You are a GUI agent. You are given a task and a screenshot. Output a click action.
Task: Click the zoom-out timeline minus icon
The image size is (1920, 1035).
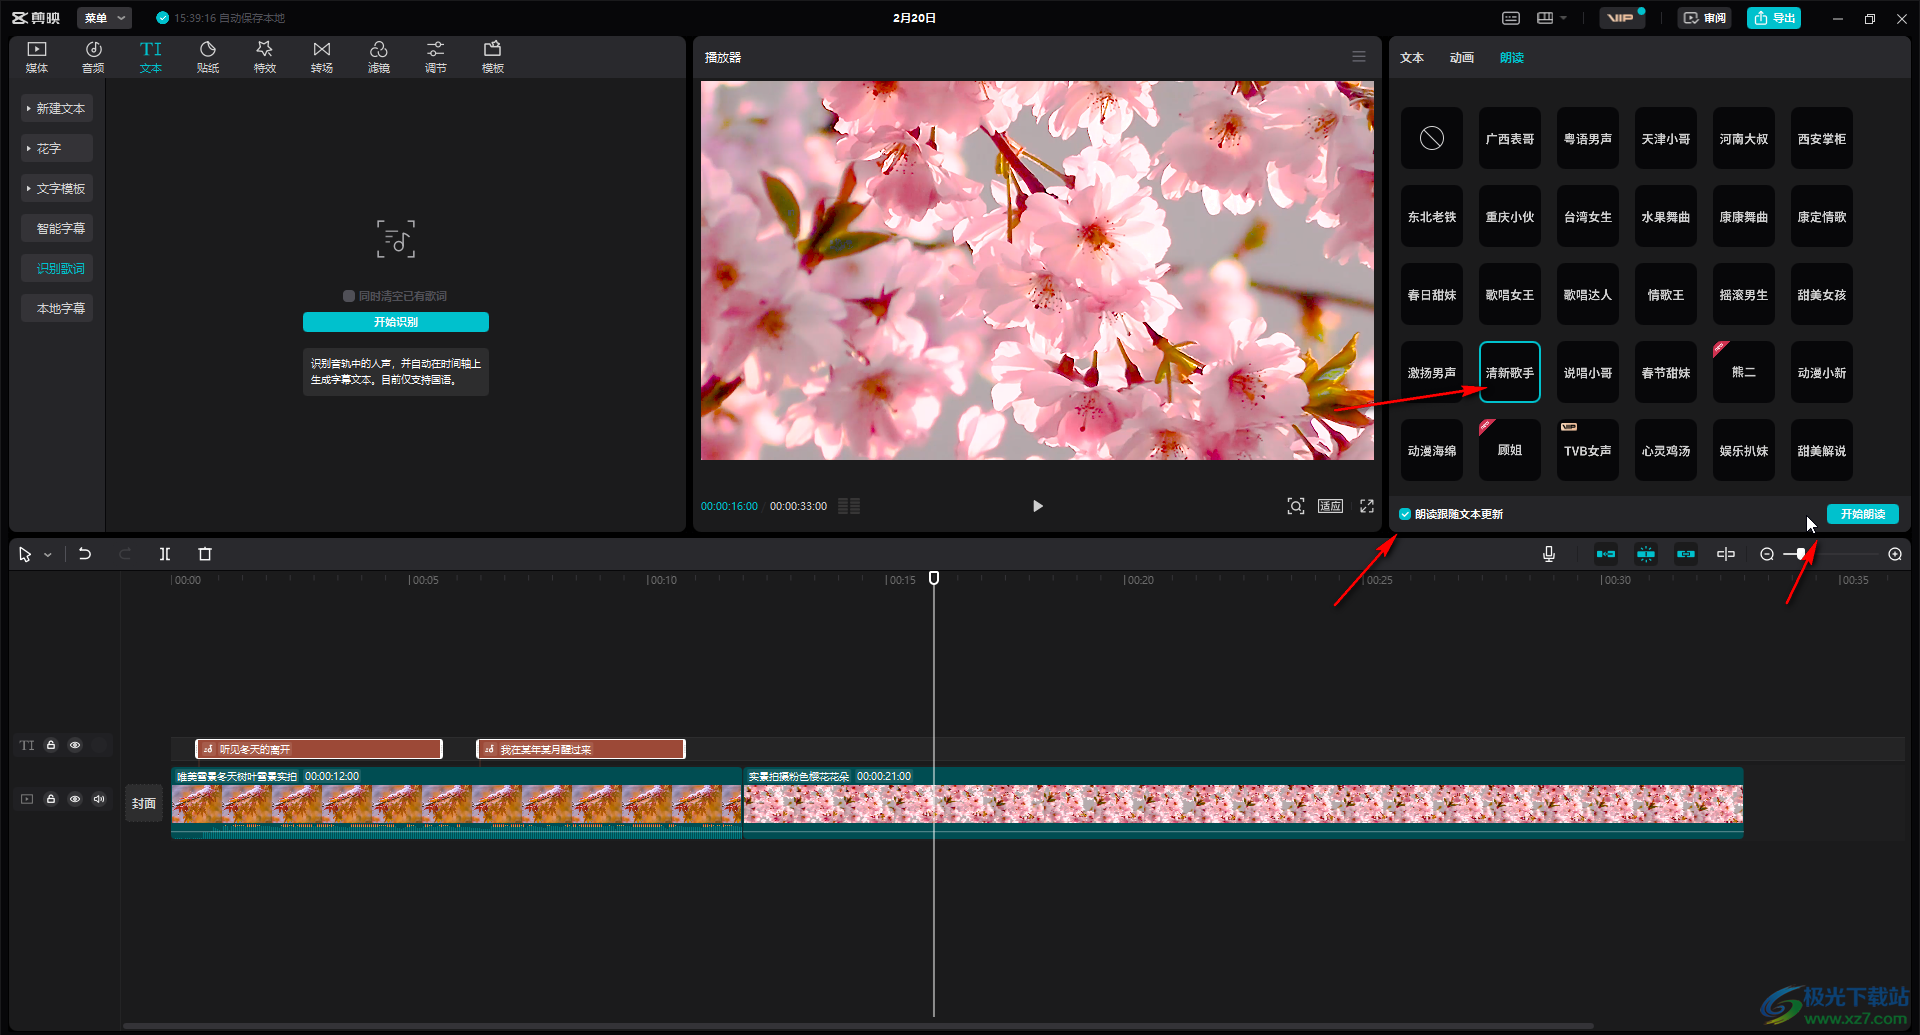(x=1767, y=554)
